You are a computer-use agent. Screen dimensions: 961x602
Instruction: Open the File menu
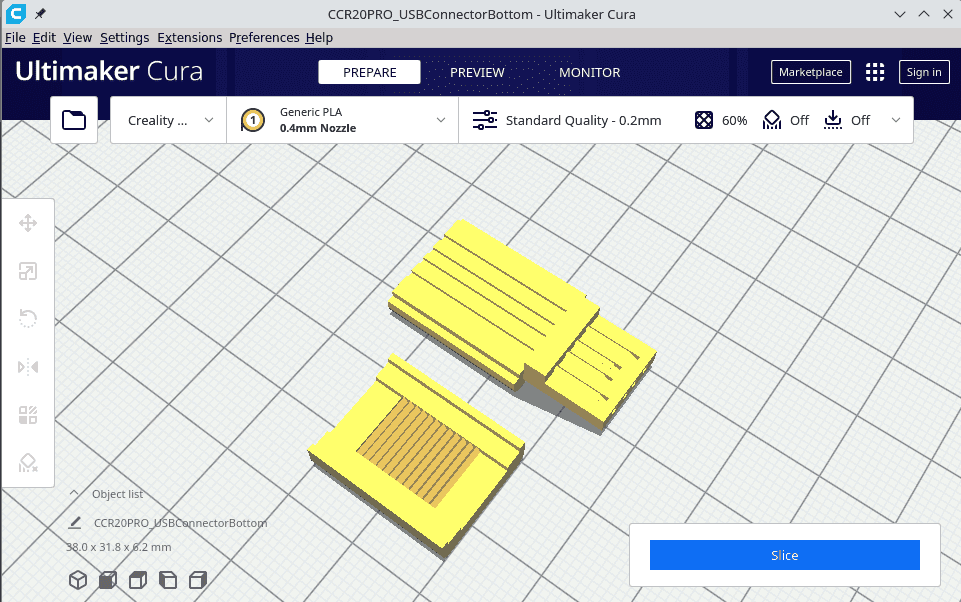pos(15,37)
